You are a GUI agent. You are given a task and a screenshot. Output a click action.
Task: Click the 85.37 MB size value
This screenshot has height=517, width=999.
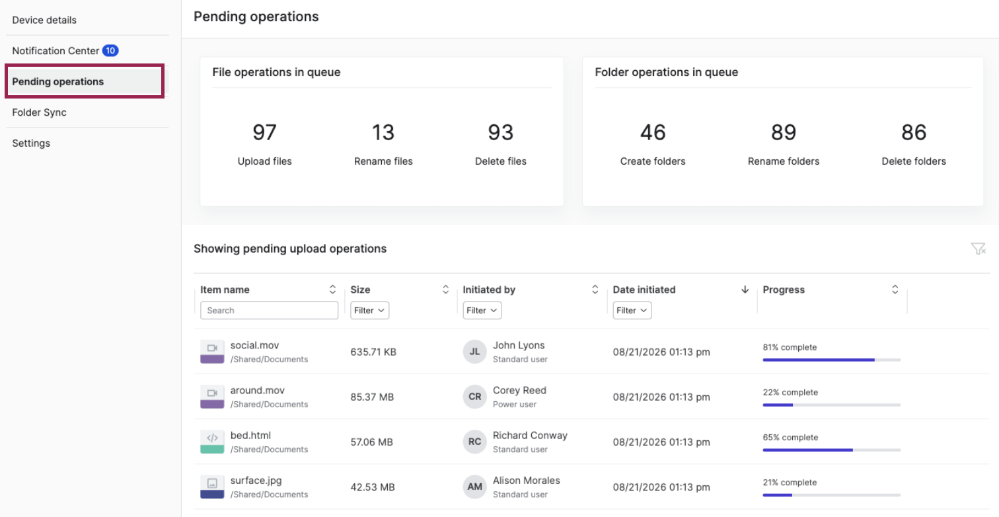(x=372, y=397)
